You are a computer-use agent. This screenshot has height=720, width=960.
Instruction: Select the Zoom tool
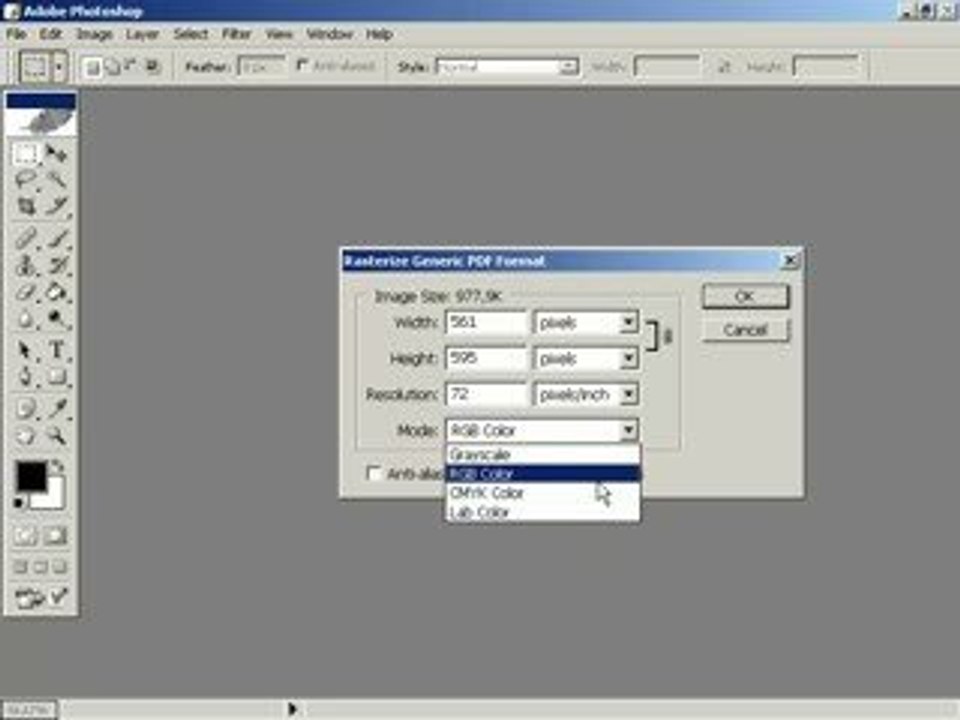[x=57, y=435]
